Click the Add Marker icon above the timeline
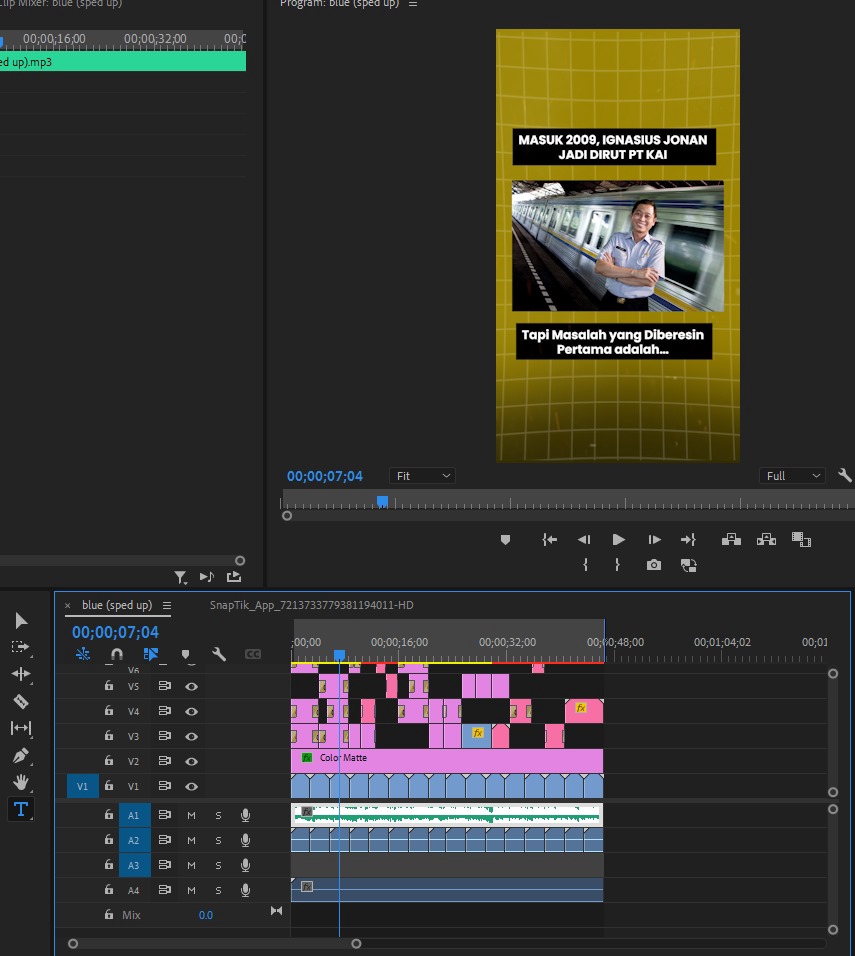The height and width of the screenshot is (956, 855). (x=186, y=654)
